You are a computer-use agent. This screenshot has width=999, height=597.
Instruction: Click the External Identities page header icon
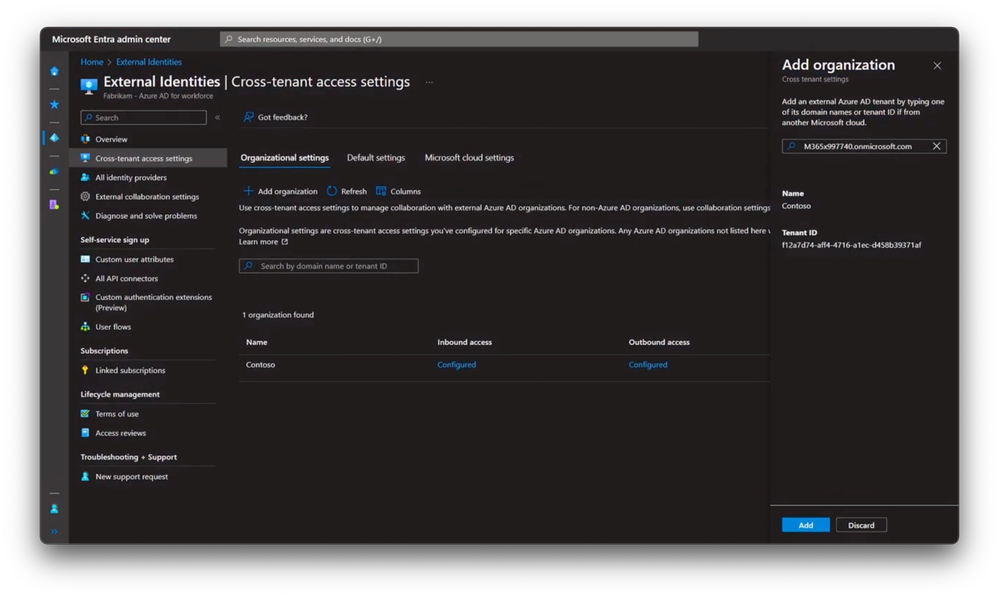[x=89, y=85]
